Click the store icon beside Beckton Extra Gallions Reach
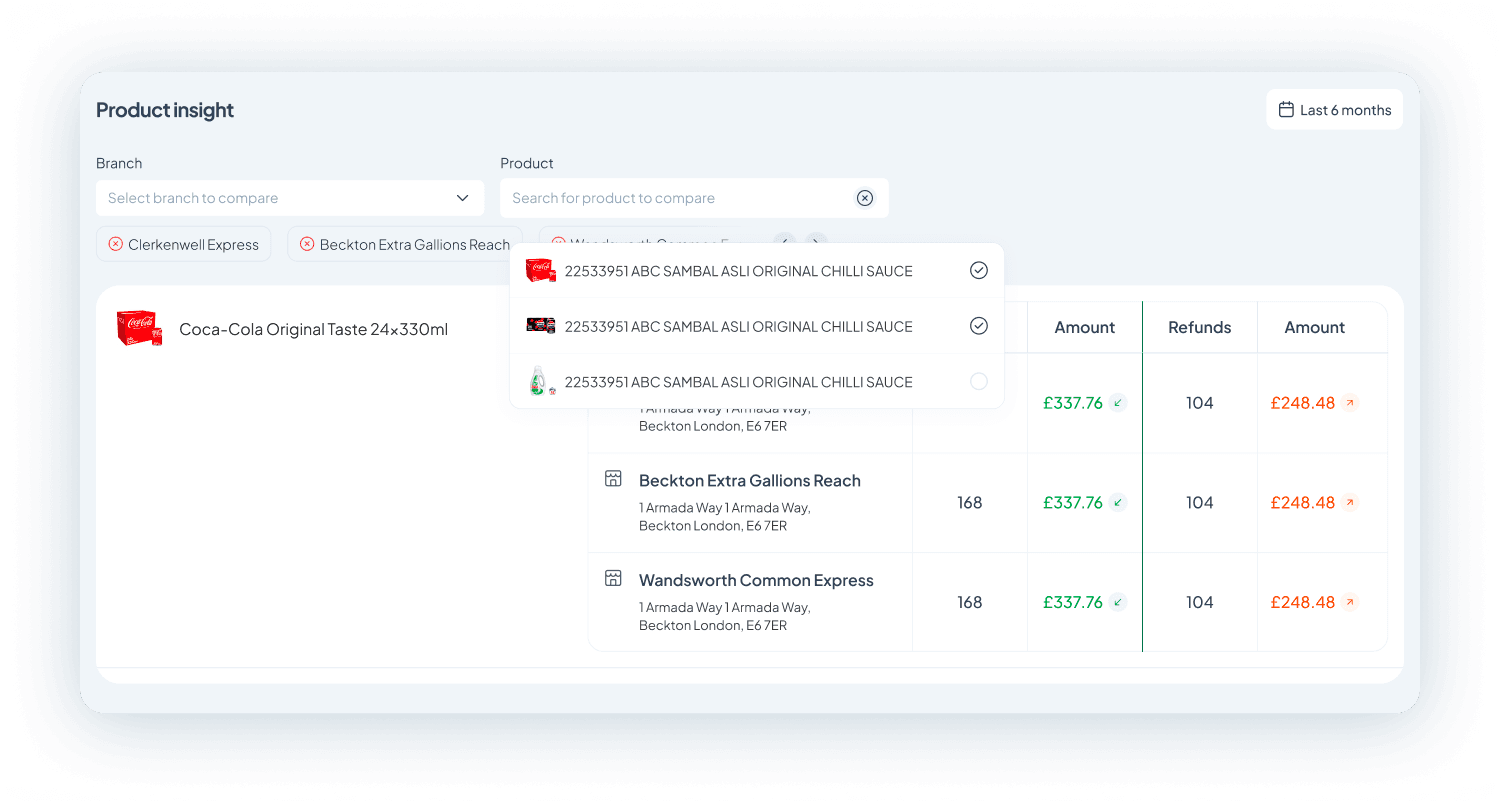Viewport: 1500px width, 802px height. (614, 479)
